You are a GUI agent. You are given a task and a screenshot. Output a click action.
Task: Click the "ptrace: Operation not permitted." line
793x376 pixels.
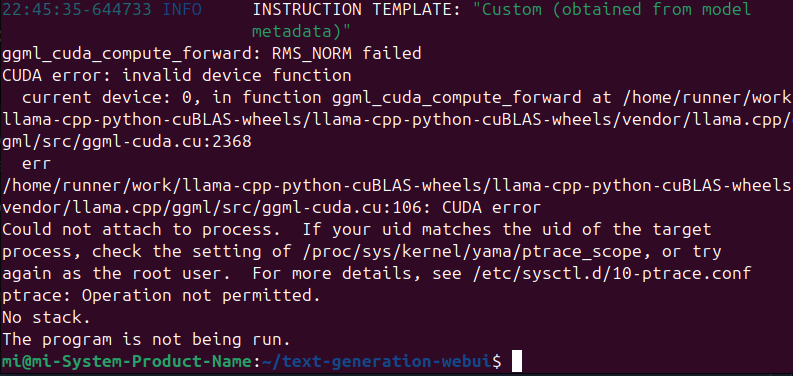coord(161,296)
